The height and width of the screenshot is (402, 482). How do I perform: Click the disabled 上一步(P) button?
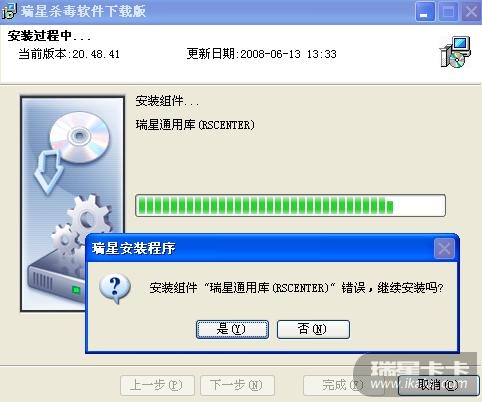[x=157, y=385]
